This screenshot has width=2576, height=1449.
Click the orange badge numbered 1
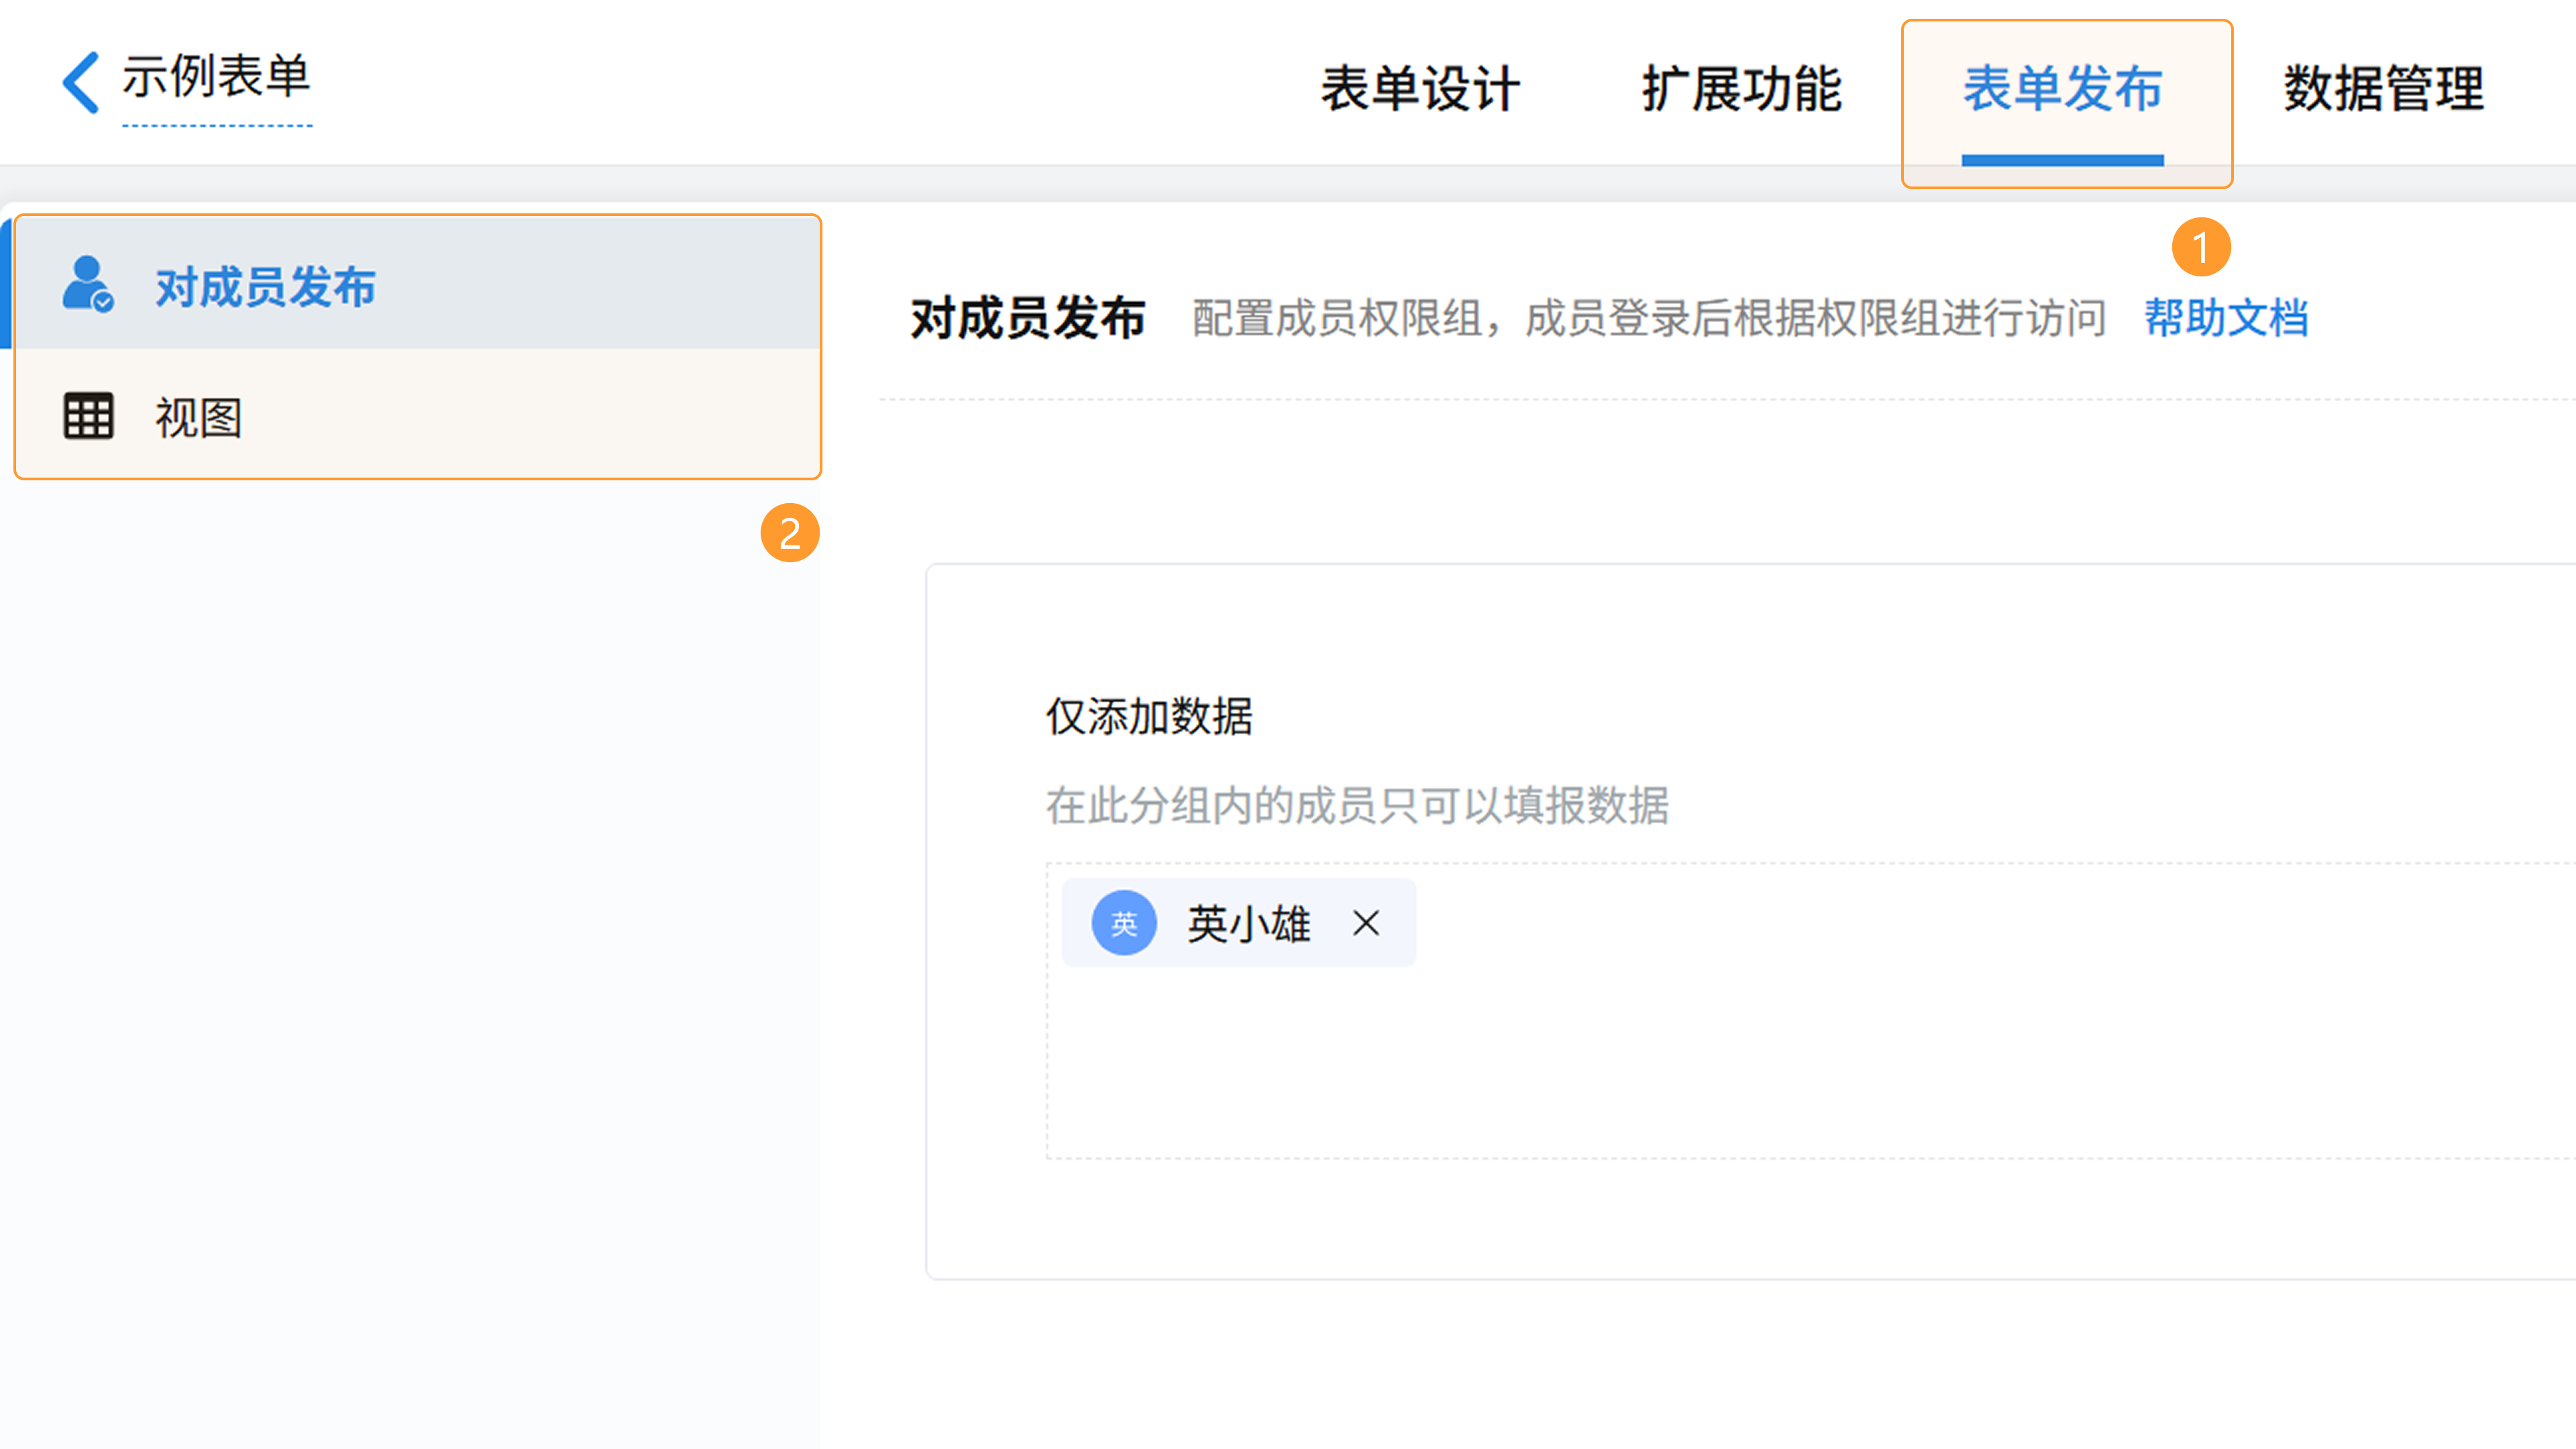[x=2200, y=247]
